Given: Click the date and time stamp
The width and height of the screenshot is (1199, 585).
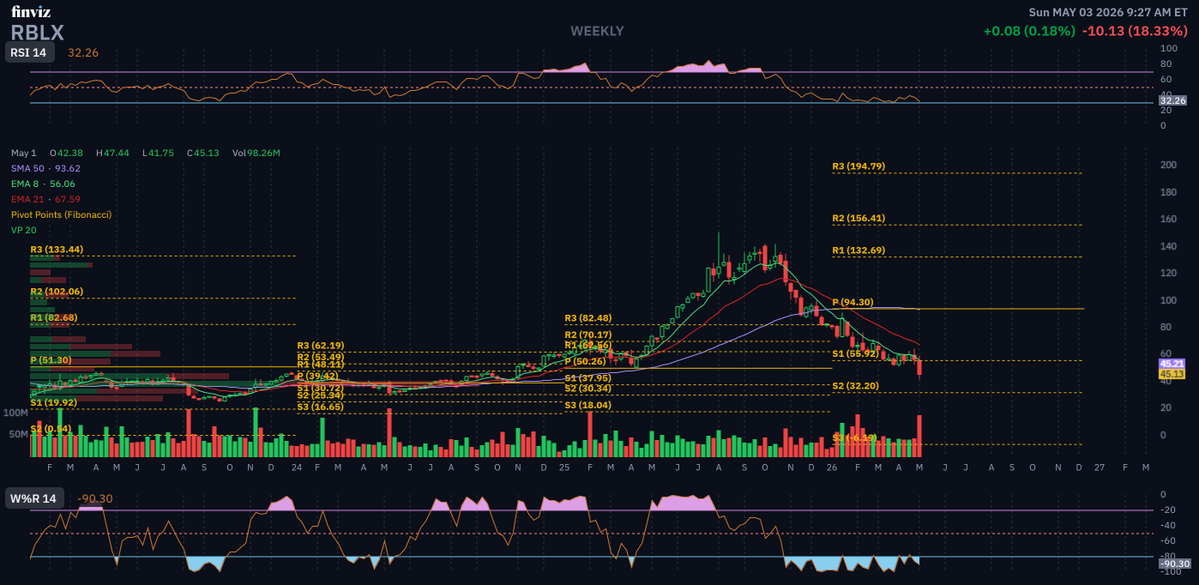Looking at the screenshot, I should 1107,11.
